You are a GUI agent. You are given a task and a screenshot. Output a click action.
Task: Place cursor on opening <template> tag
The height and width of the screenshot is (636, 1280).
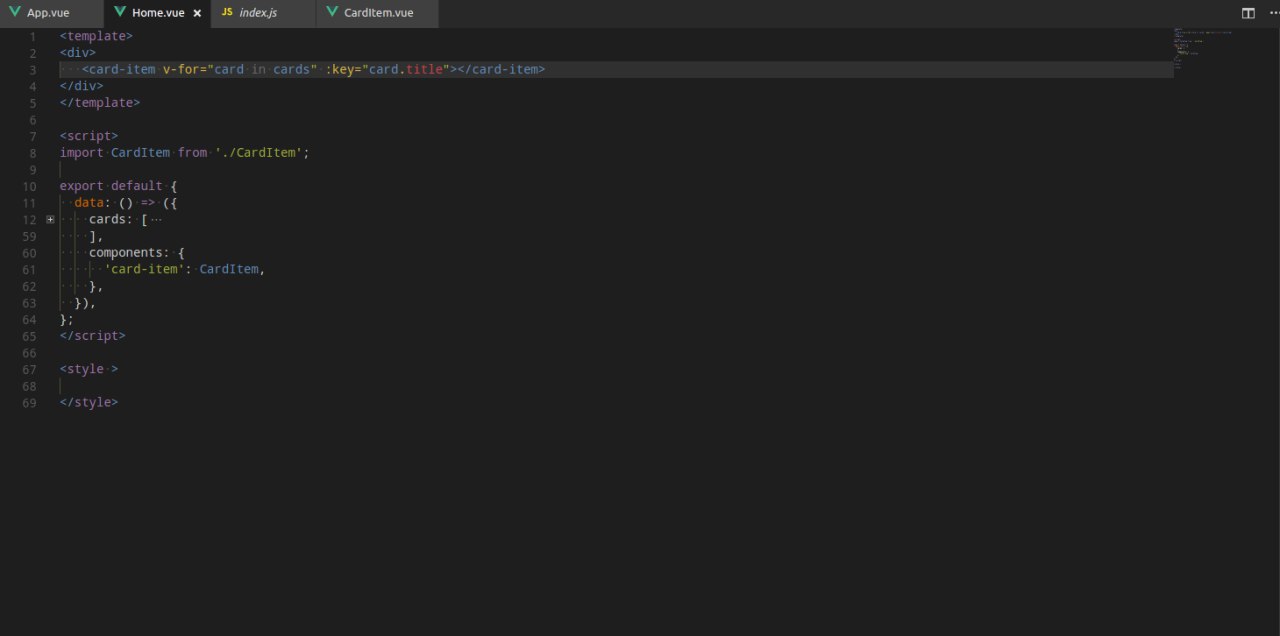[x=96, y=36]
